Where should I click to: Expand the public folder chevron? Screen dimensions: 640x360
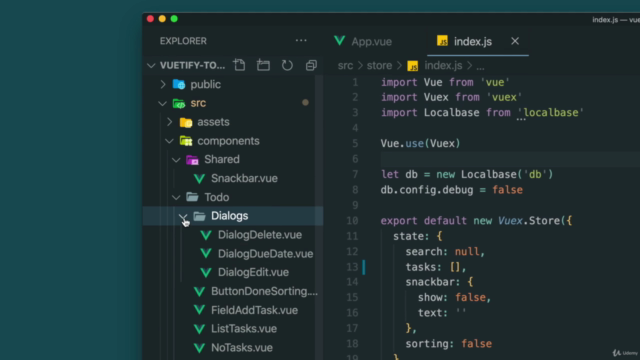[x=163, y=84]
